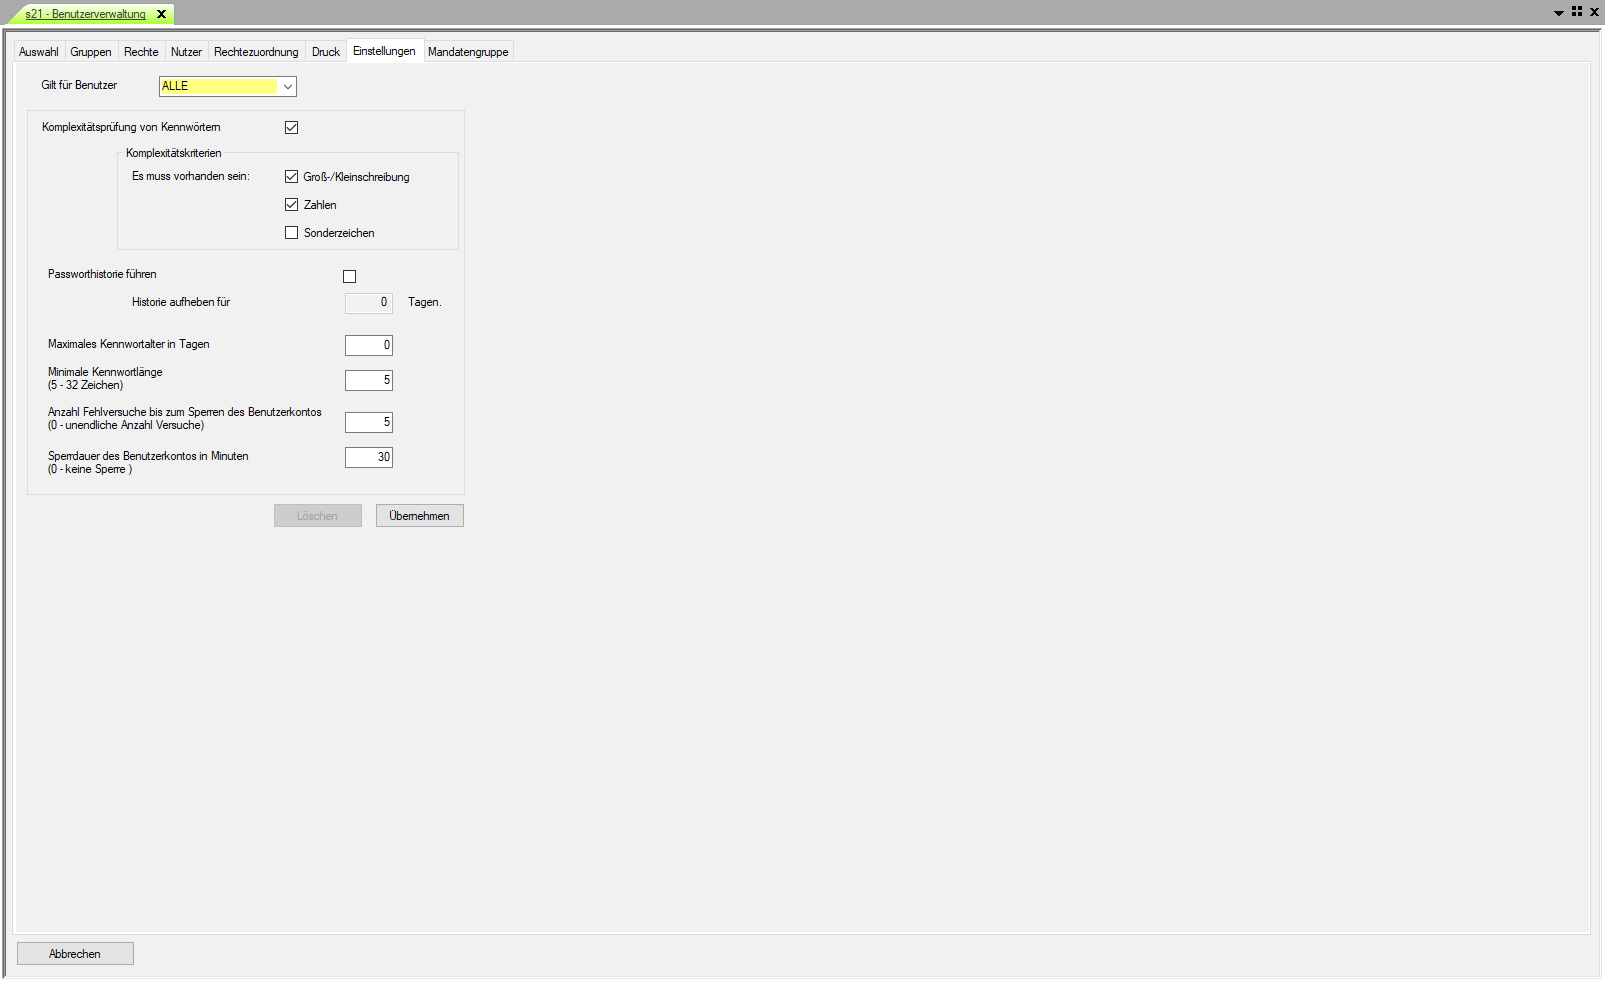
Task: Open the Rechtezuordnung tab
Action: click(x=256, y=52)
